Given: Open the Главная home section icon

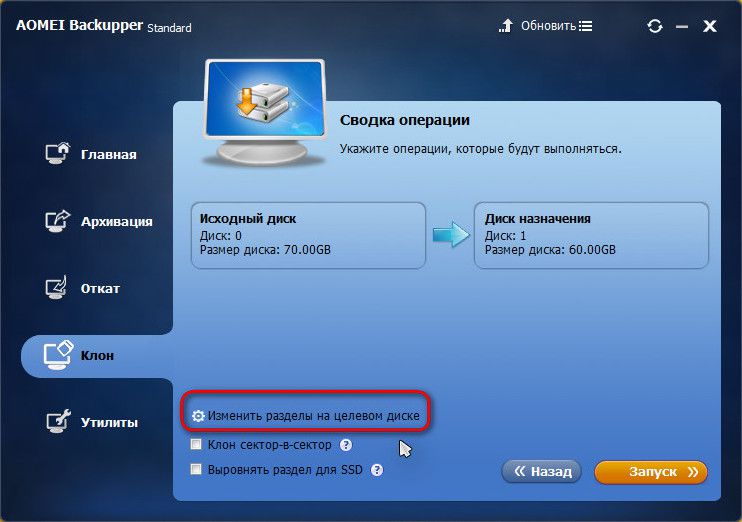Looking at the screenshot, I should point(58,153).
